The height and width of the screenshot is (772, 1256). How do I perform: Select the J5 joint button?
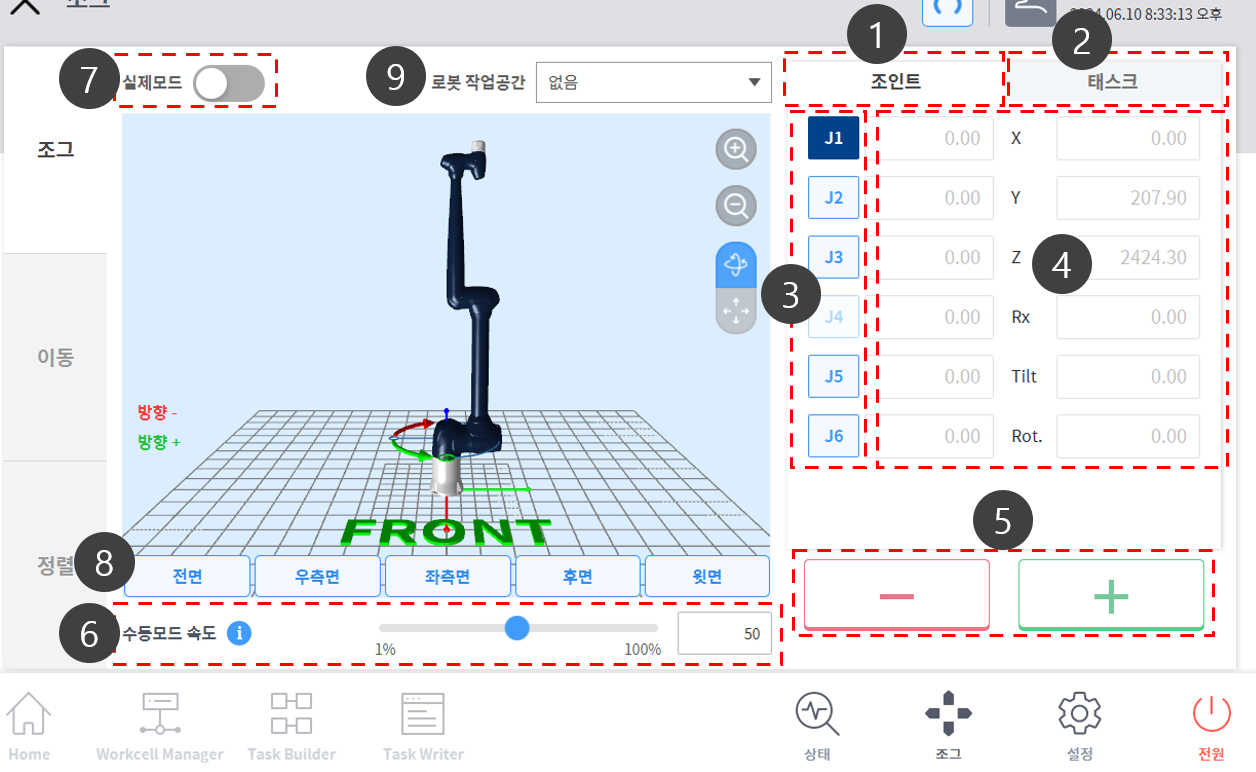(x=833, y=377)
